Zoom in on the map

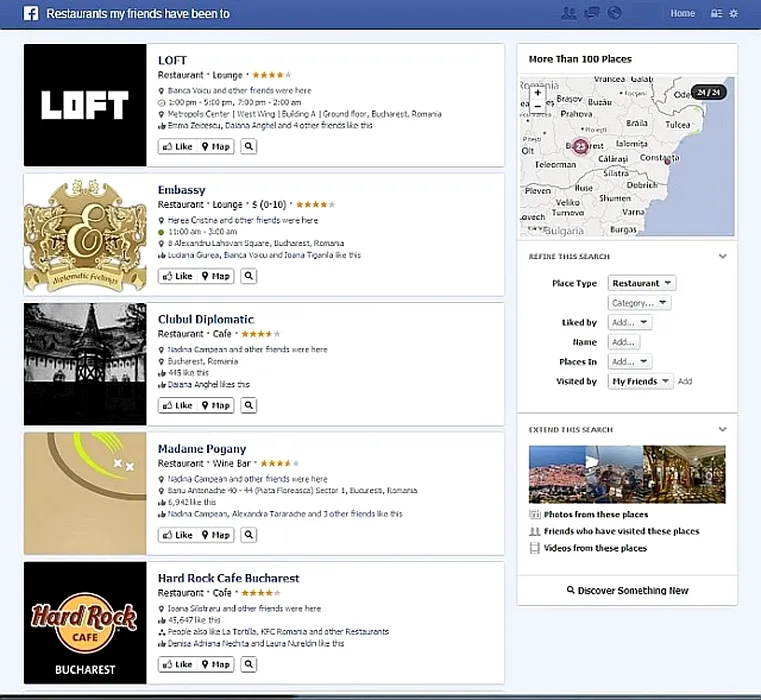coord(537,93)
